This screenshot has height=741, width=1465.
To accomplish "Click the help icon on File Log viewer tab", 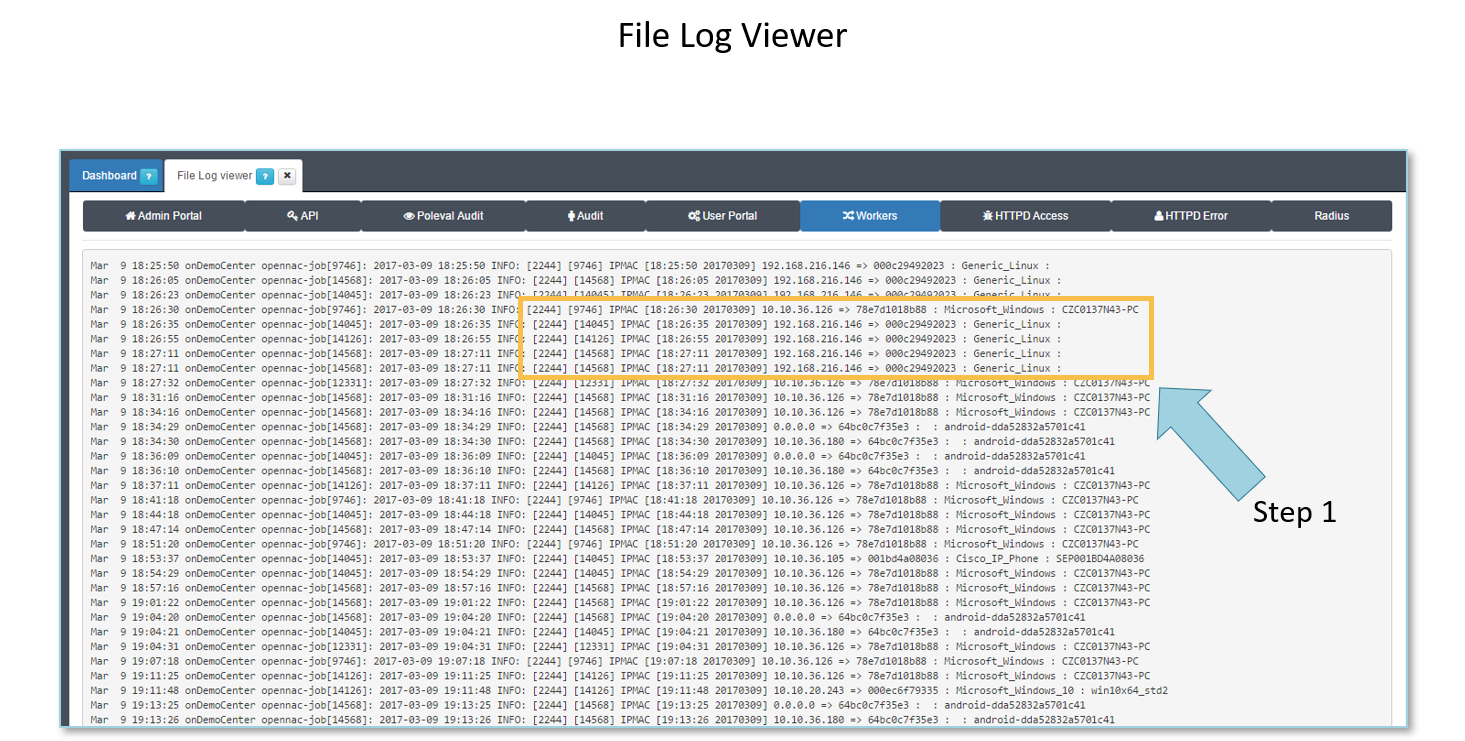I will click(265, 176).
